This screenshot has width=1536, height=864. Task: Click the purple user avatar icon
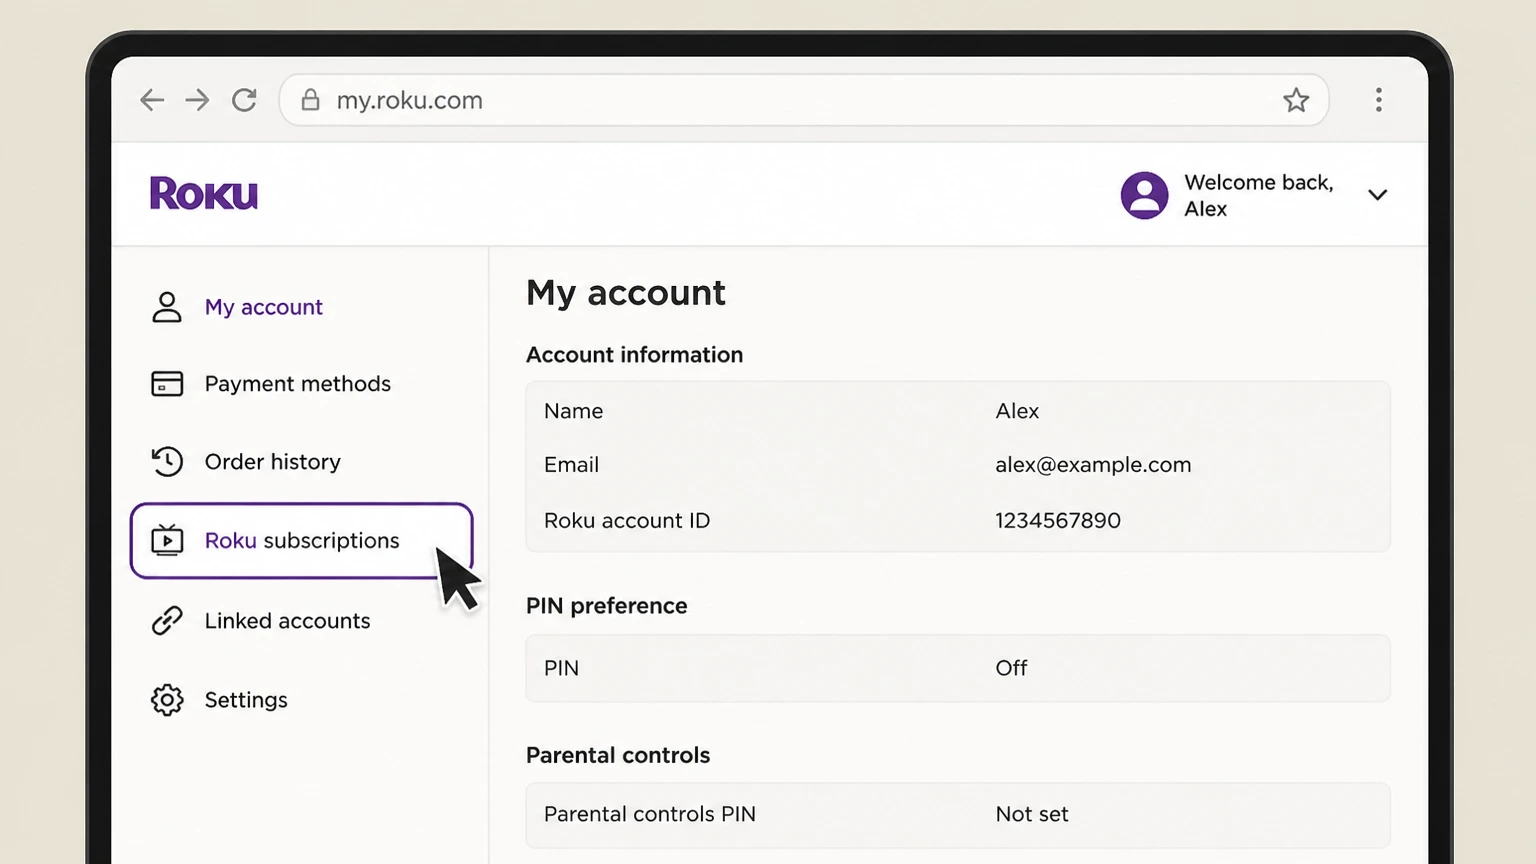click(1145, 195)
